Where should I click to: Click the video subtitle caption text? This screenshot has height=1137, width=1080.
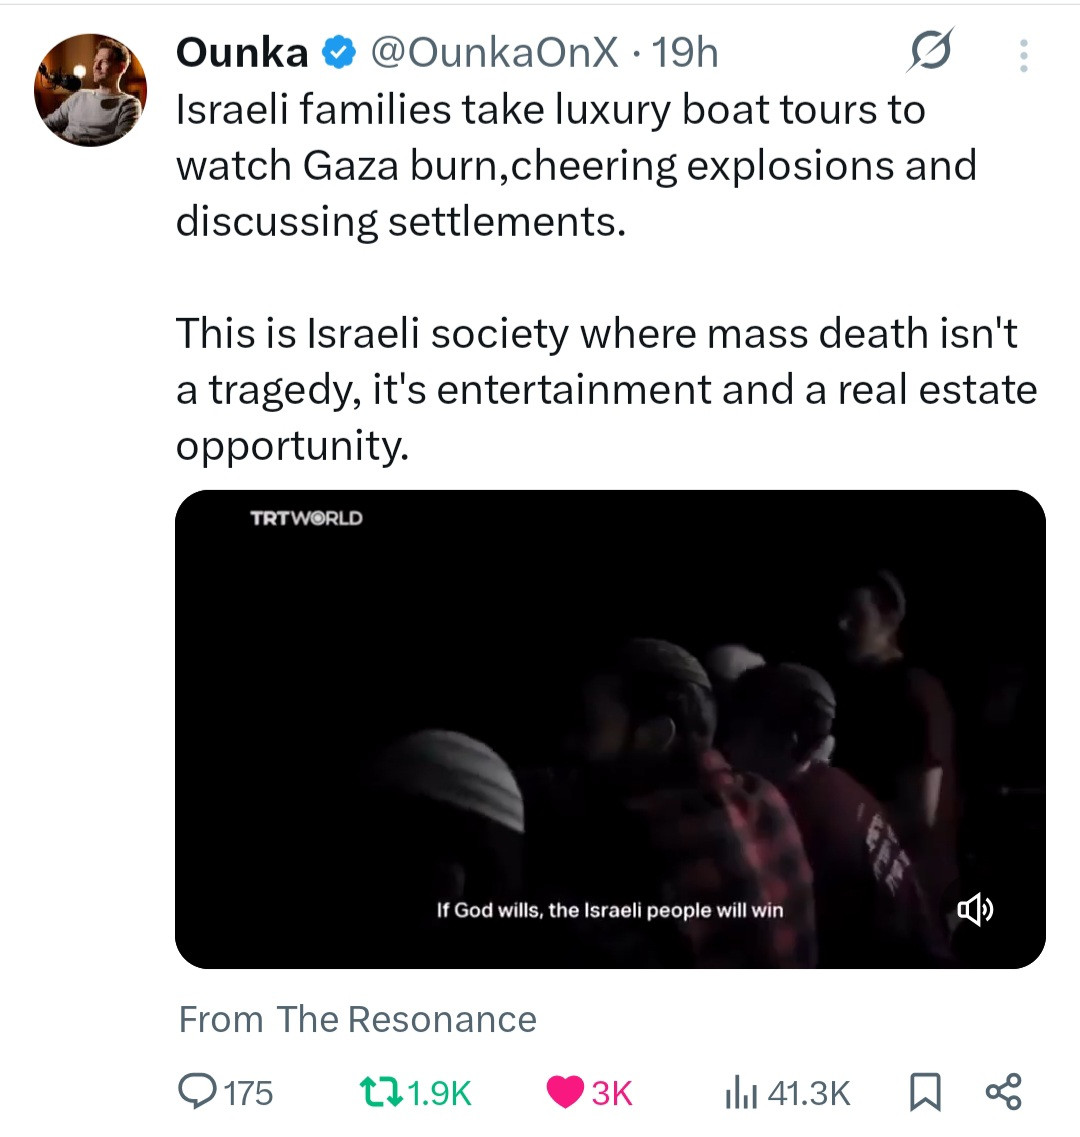[x=610, y=910]
